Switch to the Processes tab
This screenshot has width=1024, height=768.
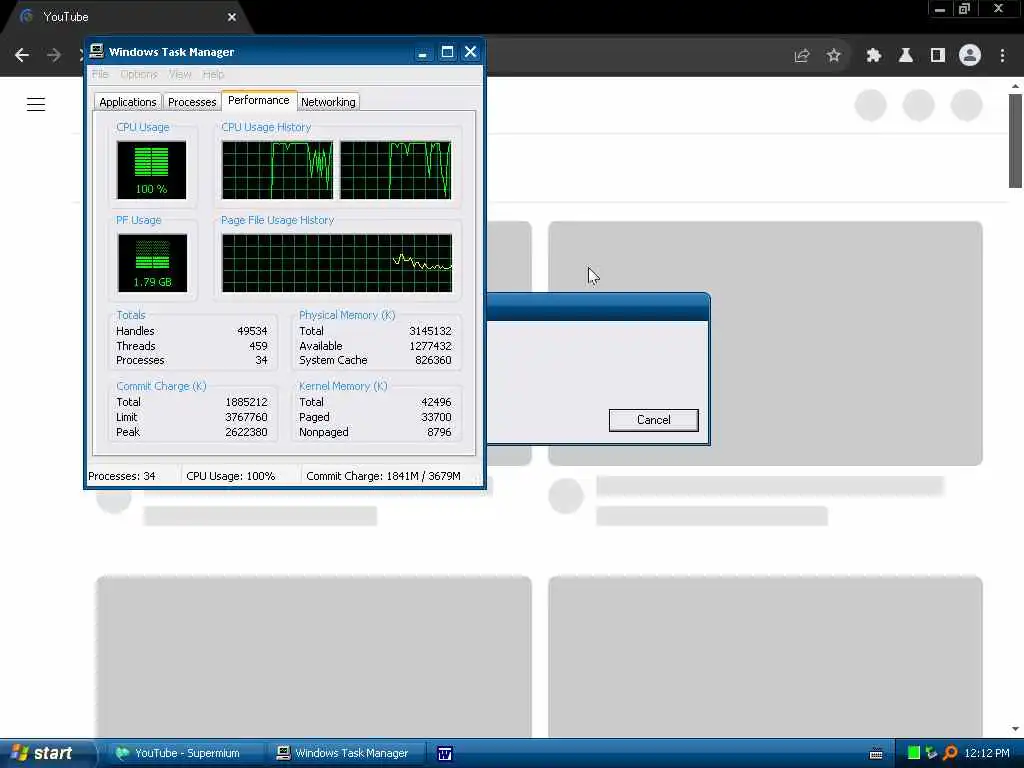[x=192, y=102]
